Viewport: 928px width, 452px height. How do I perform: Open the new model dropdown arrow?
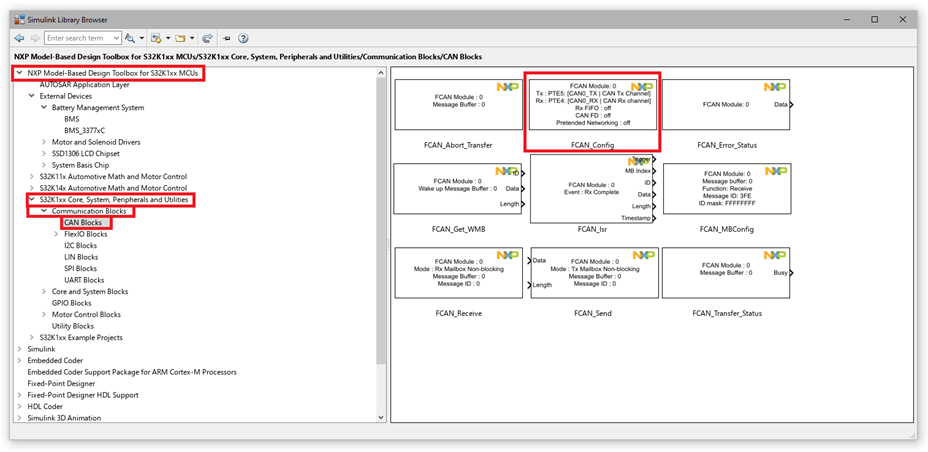(168, 38)
